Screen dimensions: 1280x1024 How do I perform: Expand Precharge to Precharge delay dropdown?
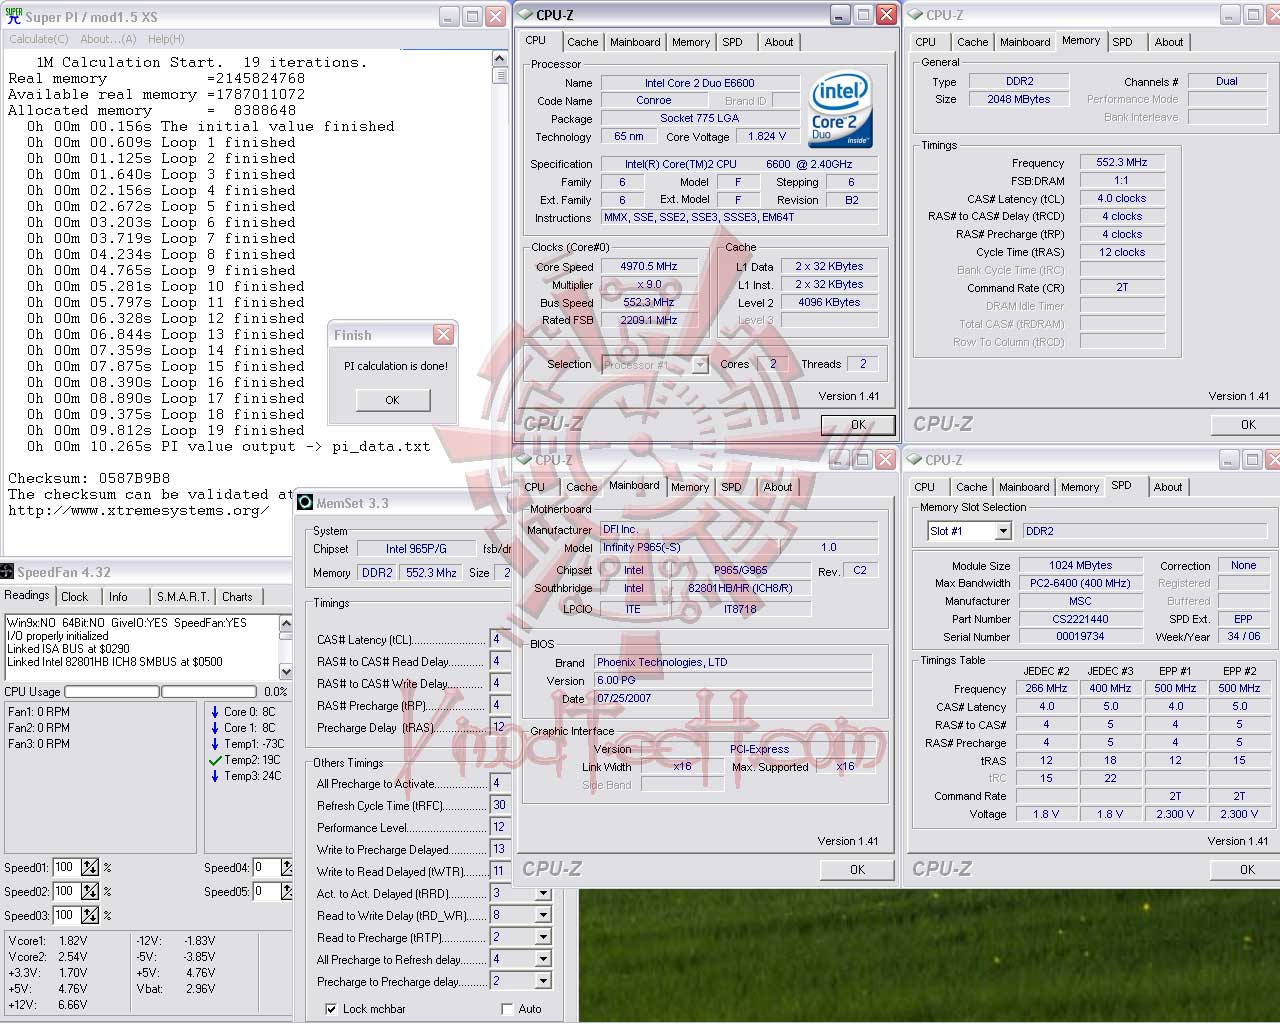[543, 982]
